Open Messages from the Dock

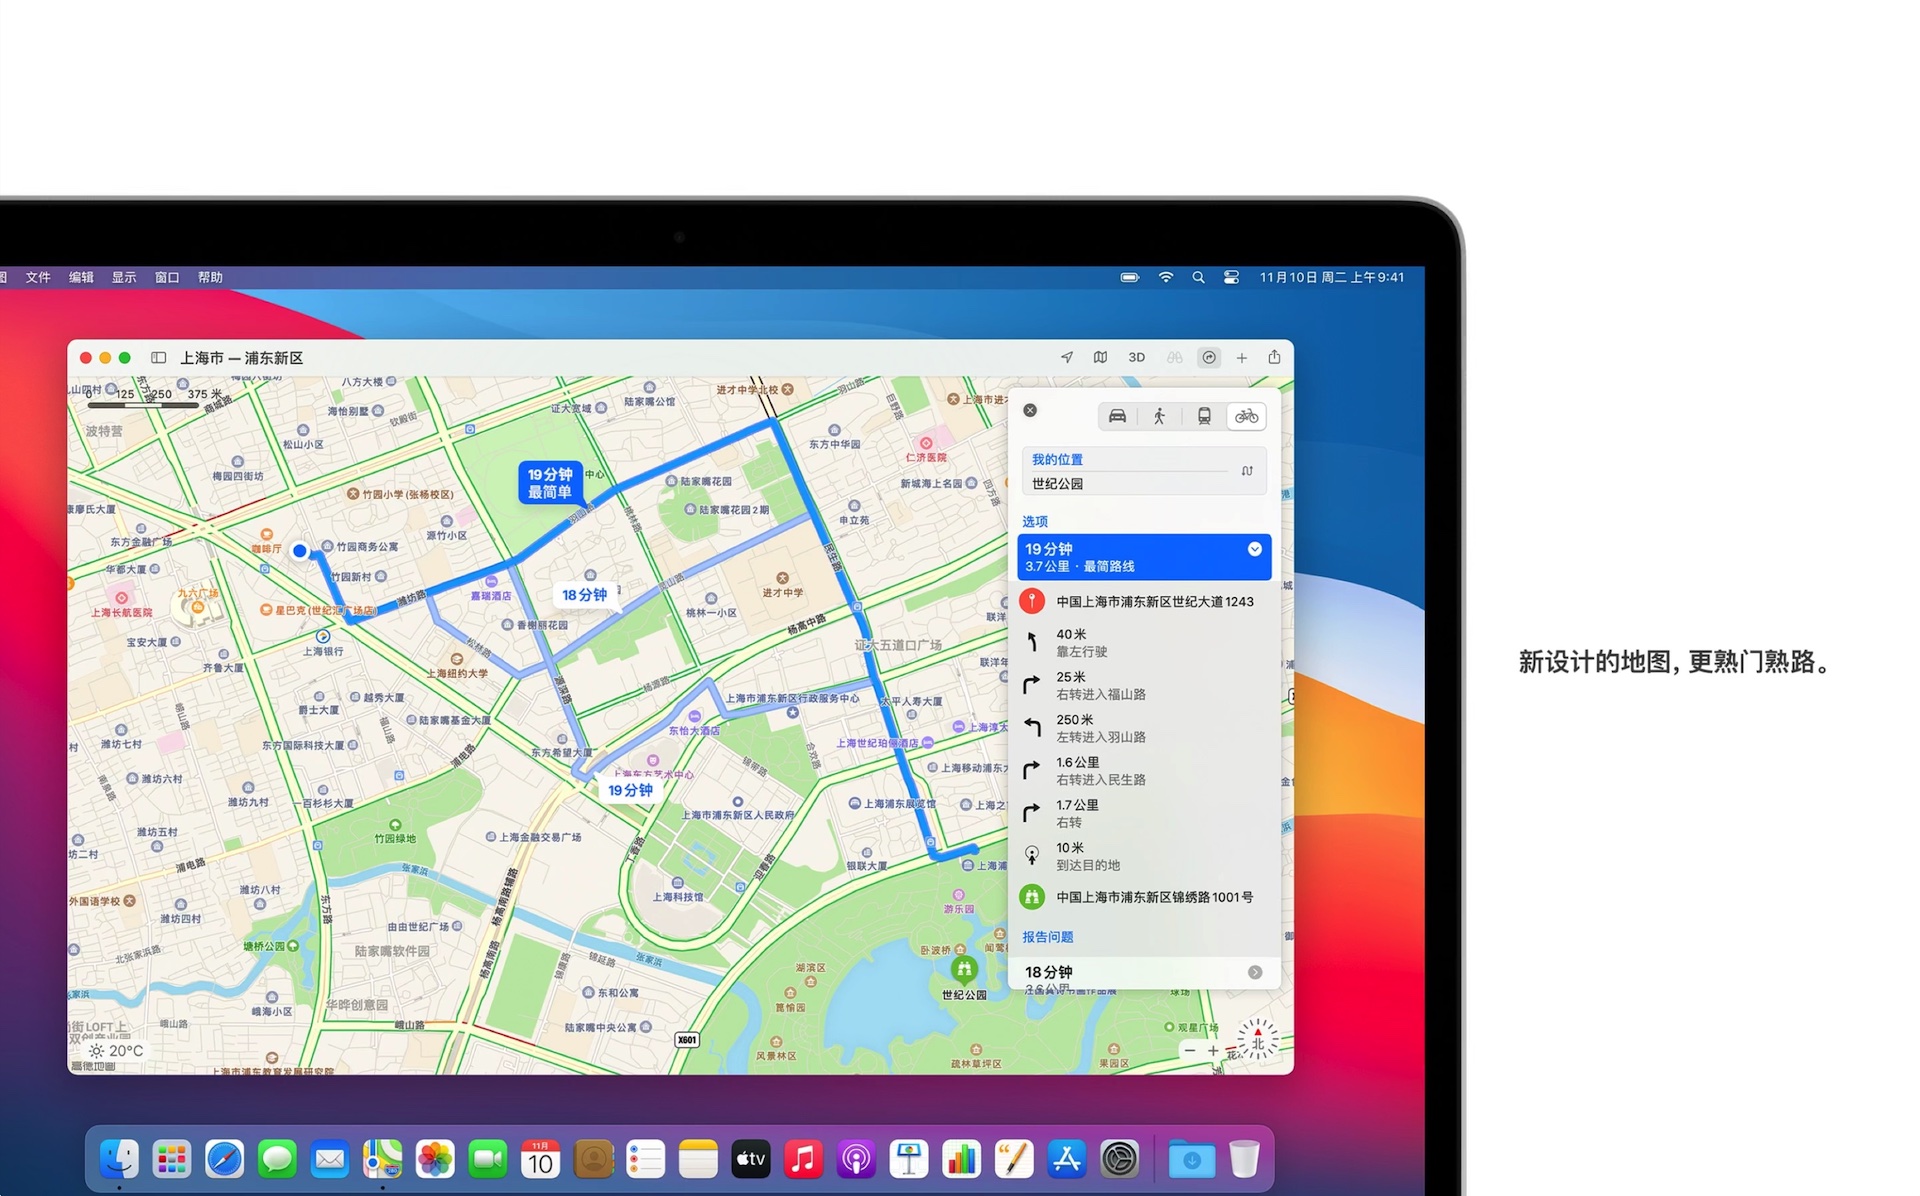coord(277,1159)
